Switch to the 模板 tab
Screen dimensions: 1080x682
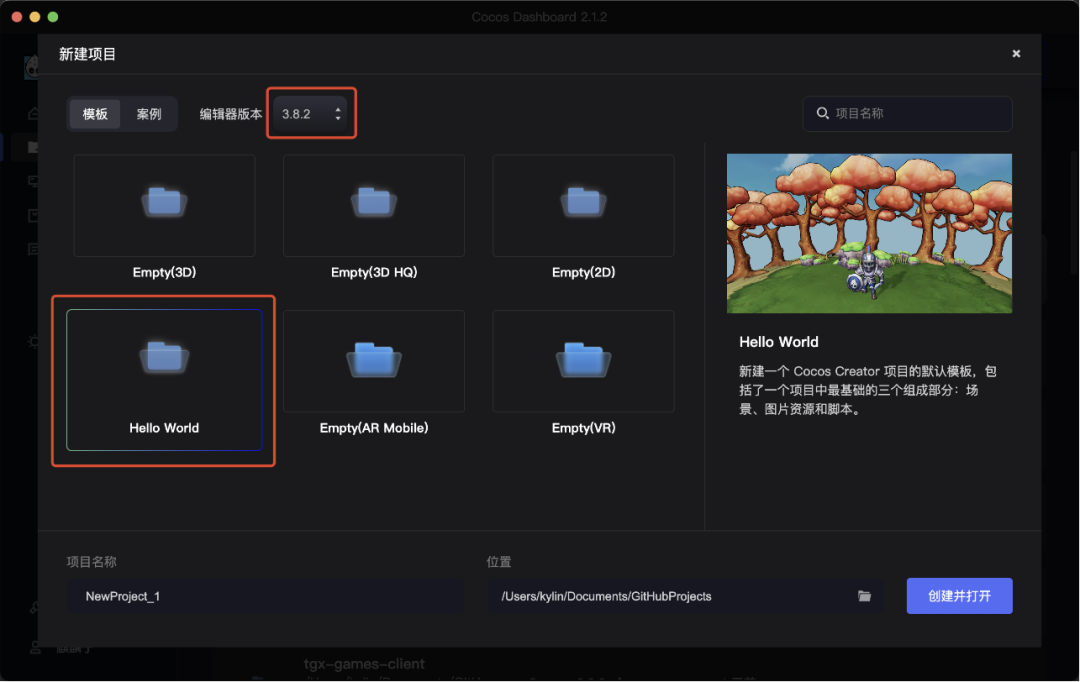[95, 114]
